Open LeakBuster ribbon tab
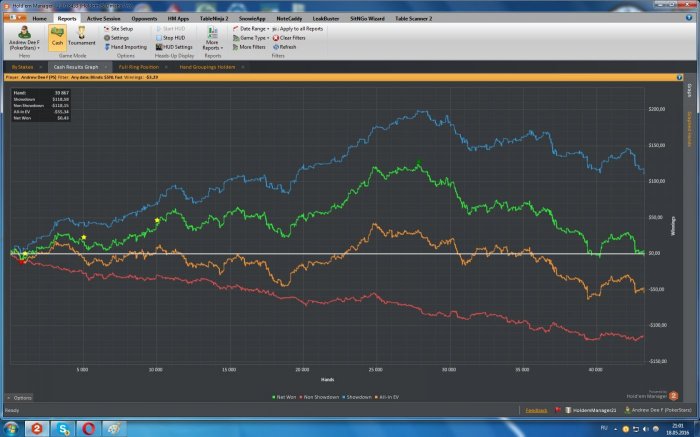Screen dimensions: 700x437 pos(326,18)
